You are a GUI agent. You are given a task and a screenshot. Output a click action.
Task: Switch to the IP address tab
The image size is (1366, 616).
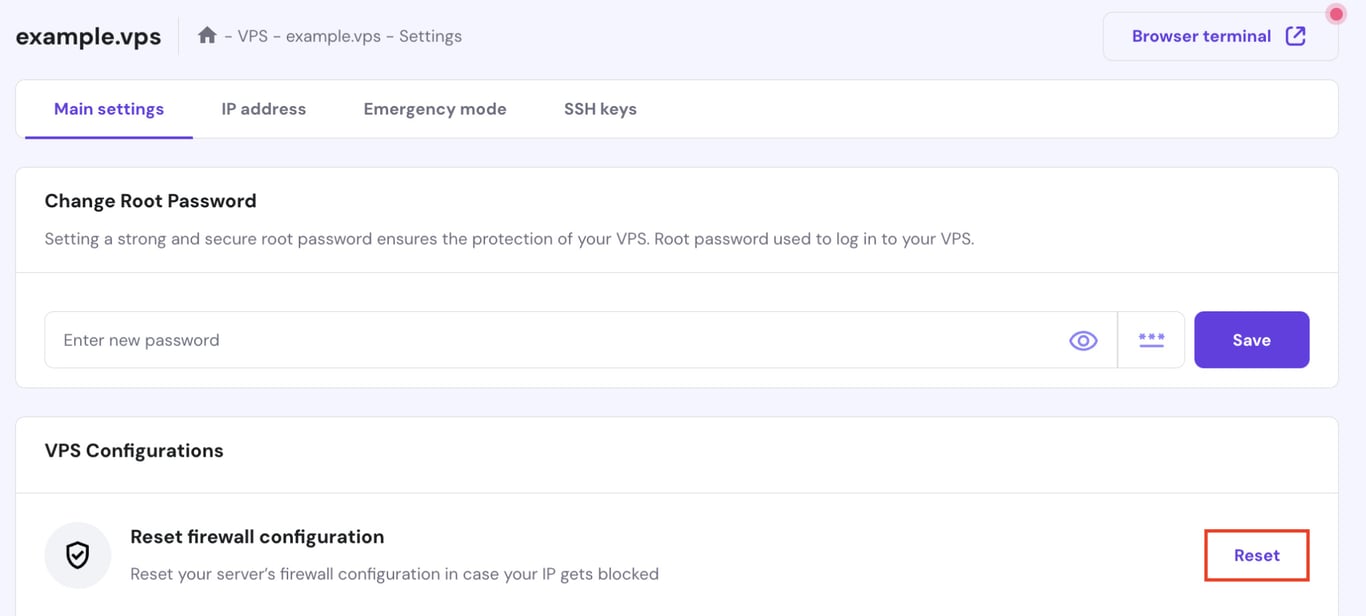click(x=264, y=109)
